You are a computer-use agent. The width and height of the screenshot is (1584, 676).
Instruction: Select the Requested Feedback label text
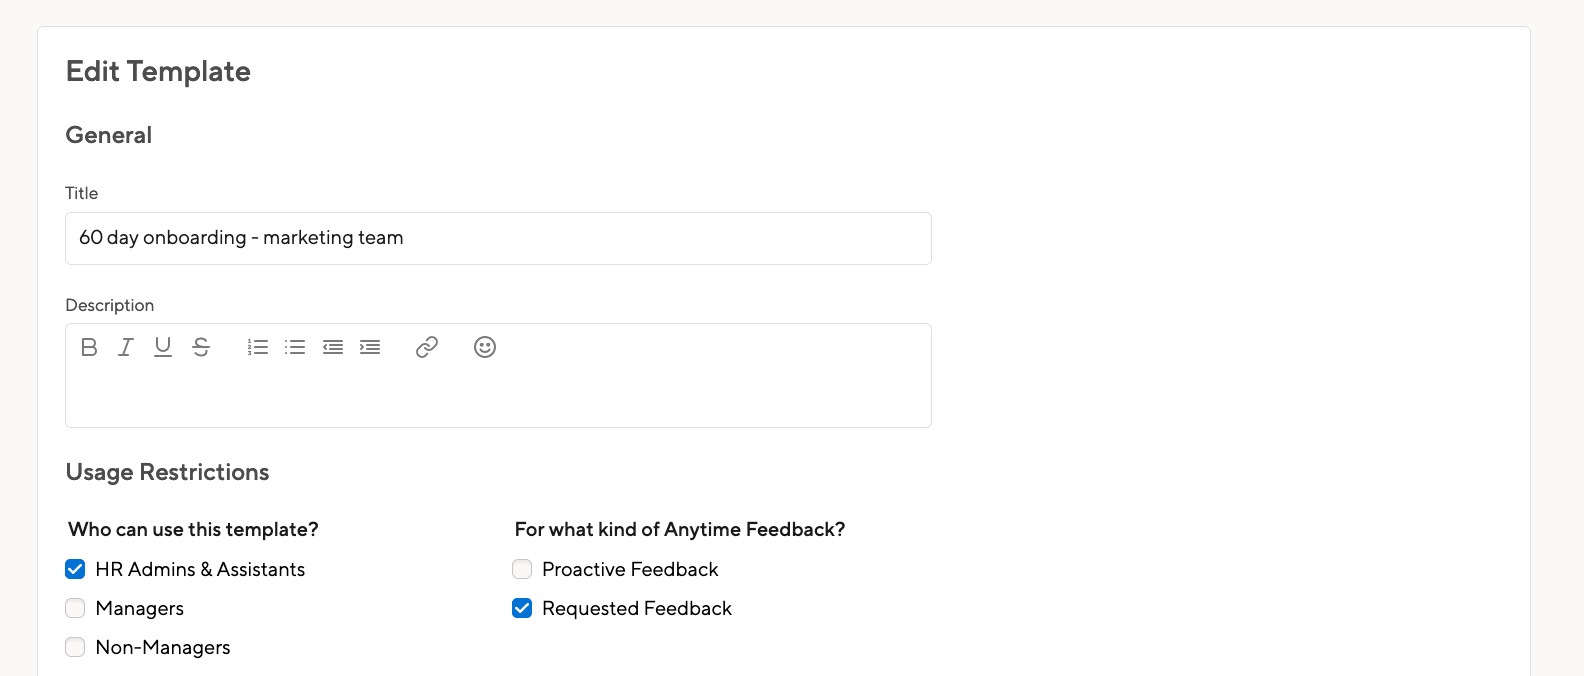coord(637,608)
